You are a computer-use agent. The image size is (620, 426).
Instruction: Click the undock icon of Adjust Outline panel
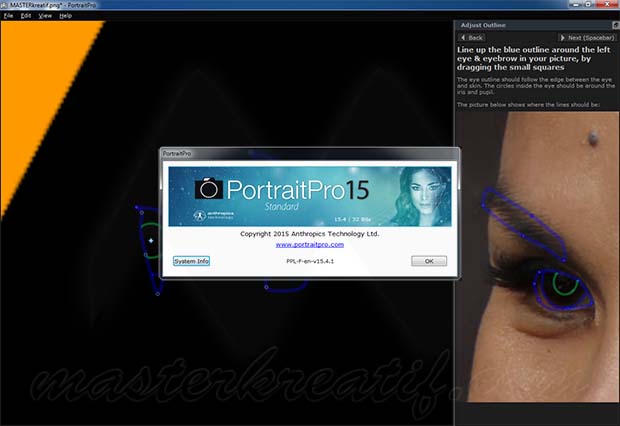(x=616, y=25)
